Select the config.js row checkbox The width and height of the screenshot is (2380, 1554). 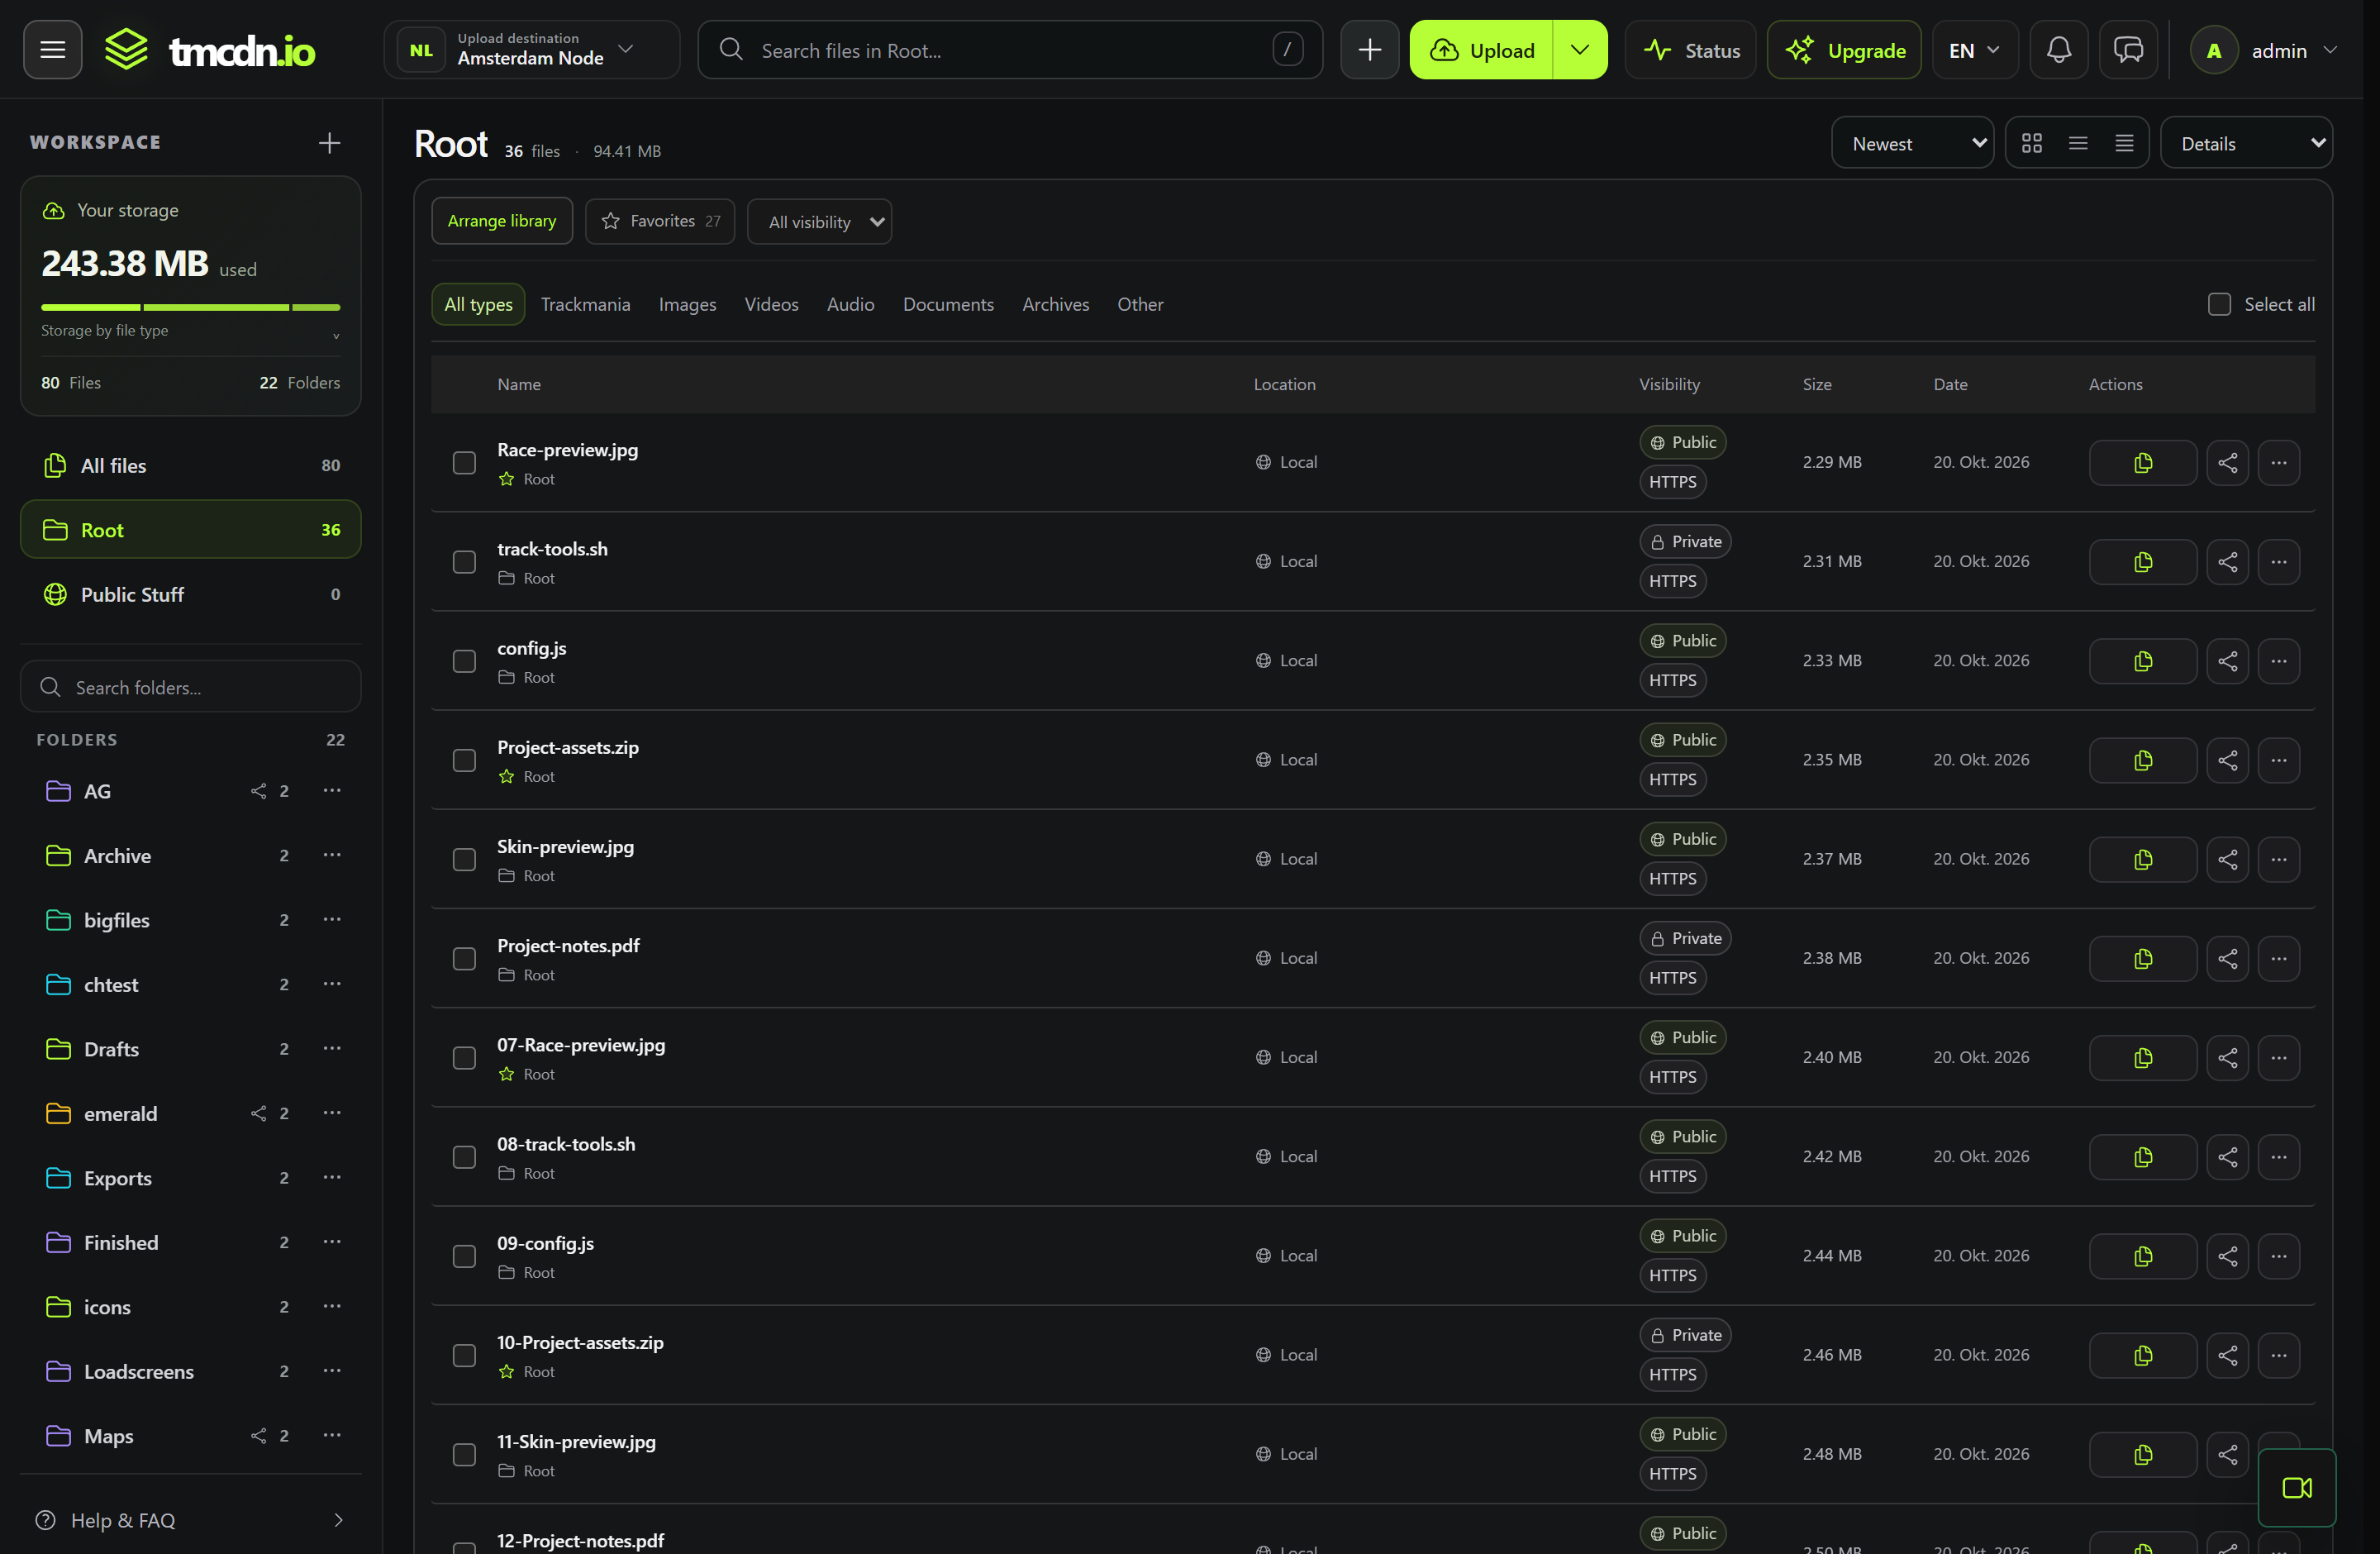[464, 660]
